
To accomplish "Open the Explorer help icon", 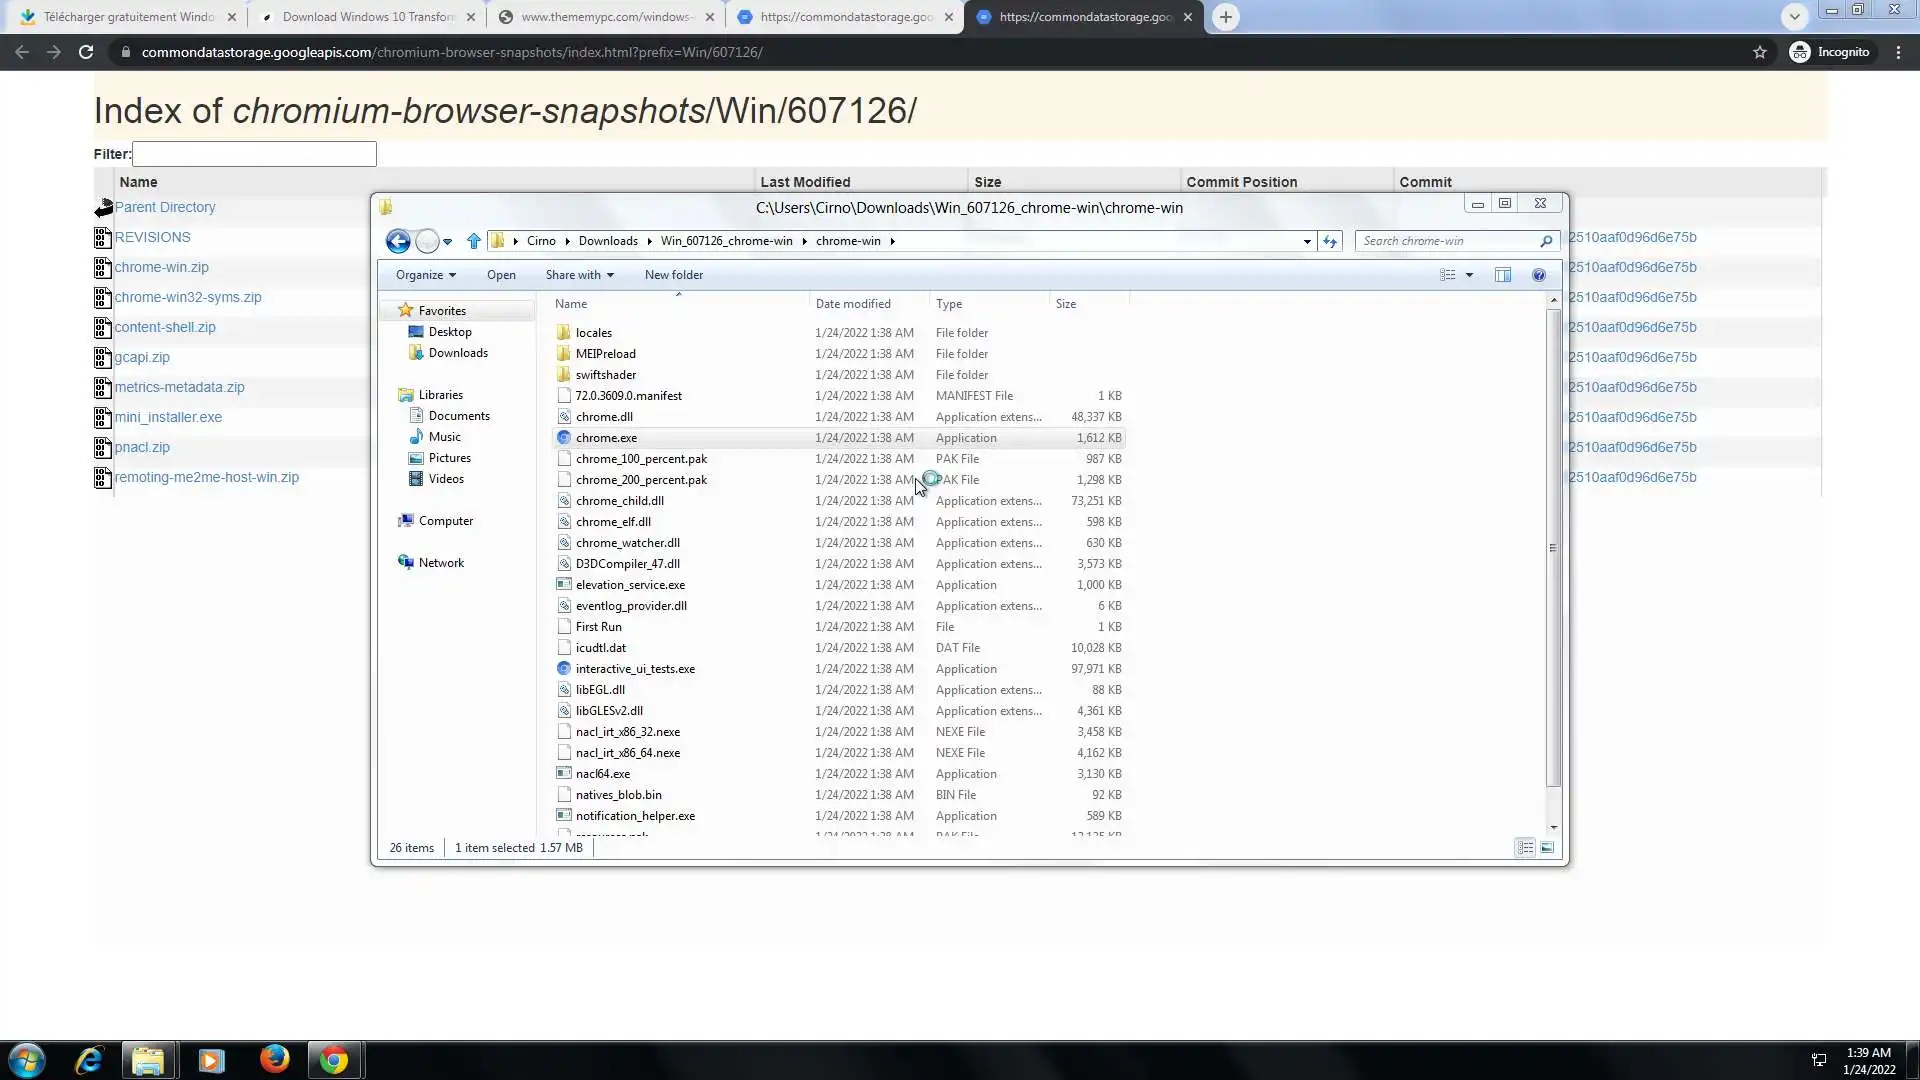I will point(1539,275).
